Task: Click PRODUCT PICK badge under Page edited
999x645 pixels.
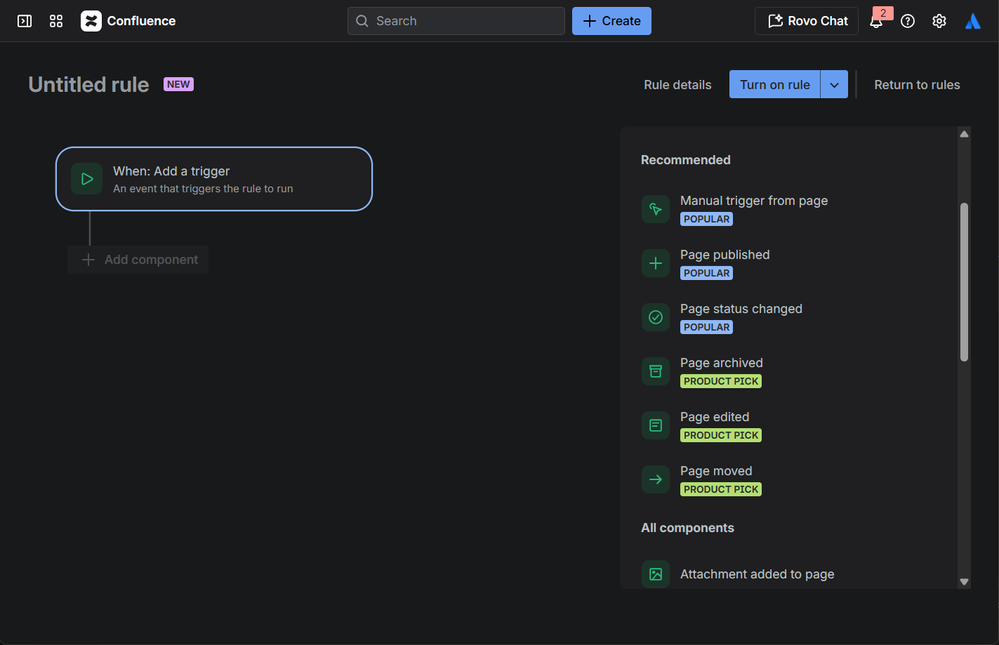Action: click(721, 435)
